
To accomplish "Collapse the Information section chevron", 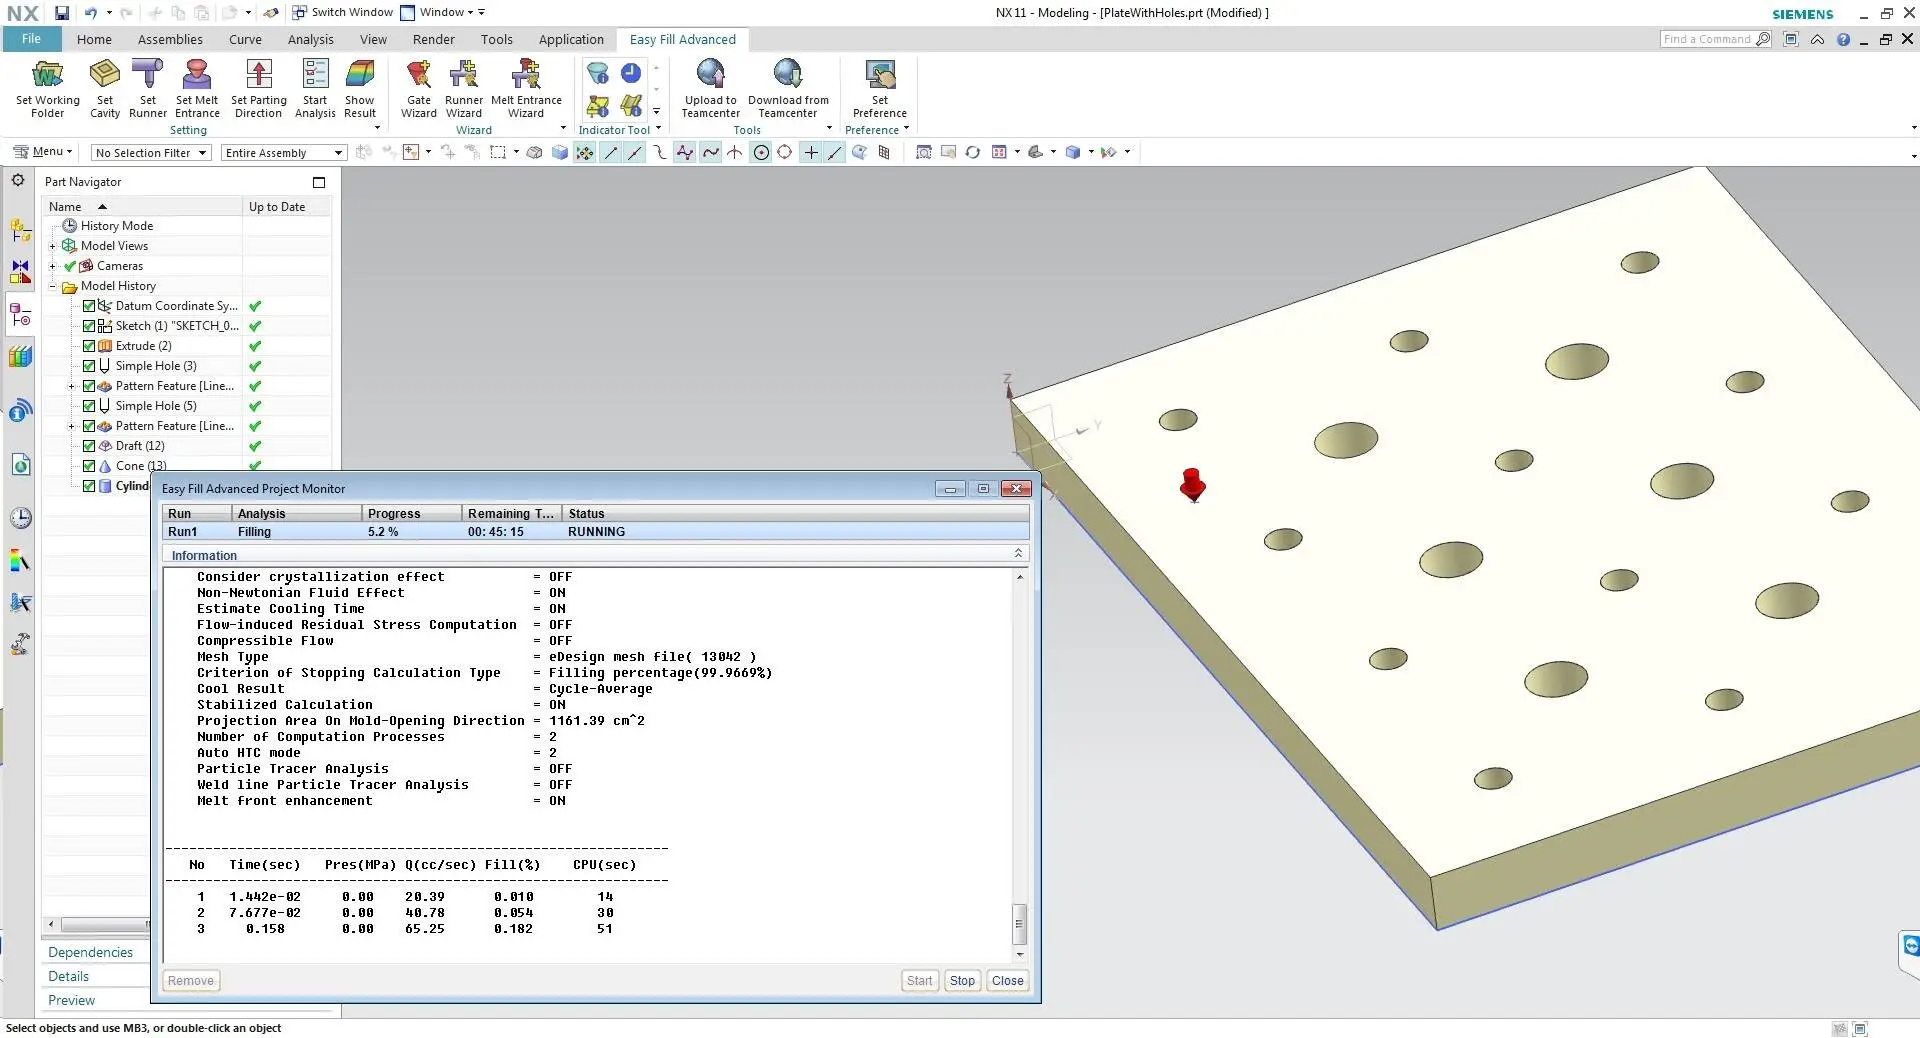I will (1018, 554).
